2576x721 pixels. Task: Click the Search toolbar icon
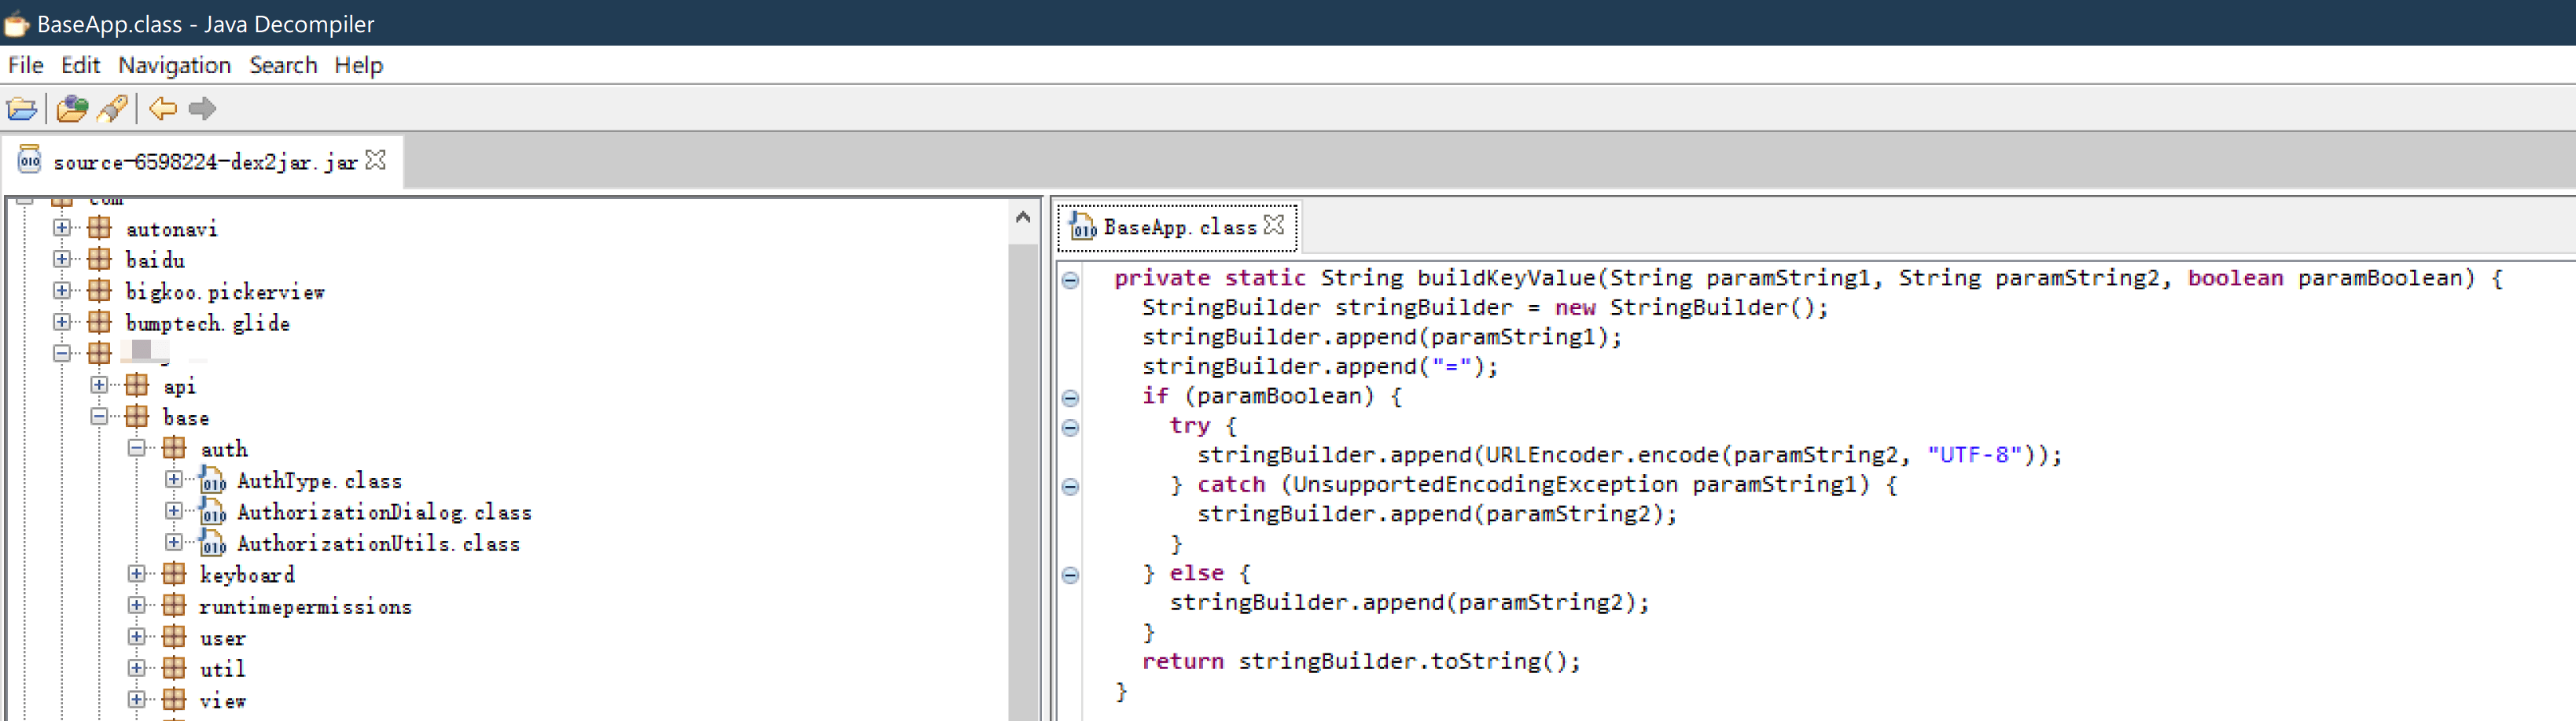(112, 108)
